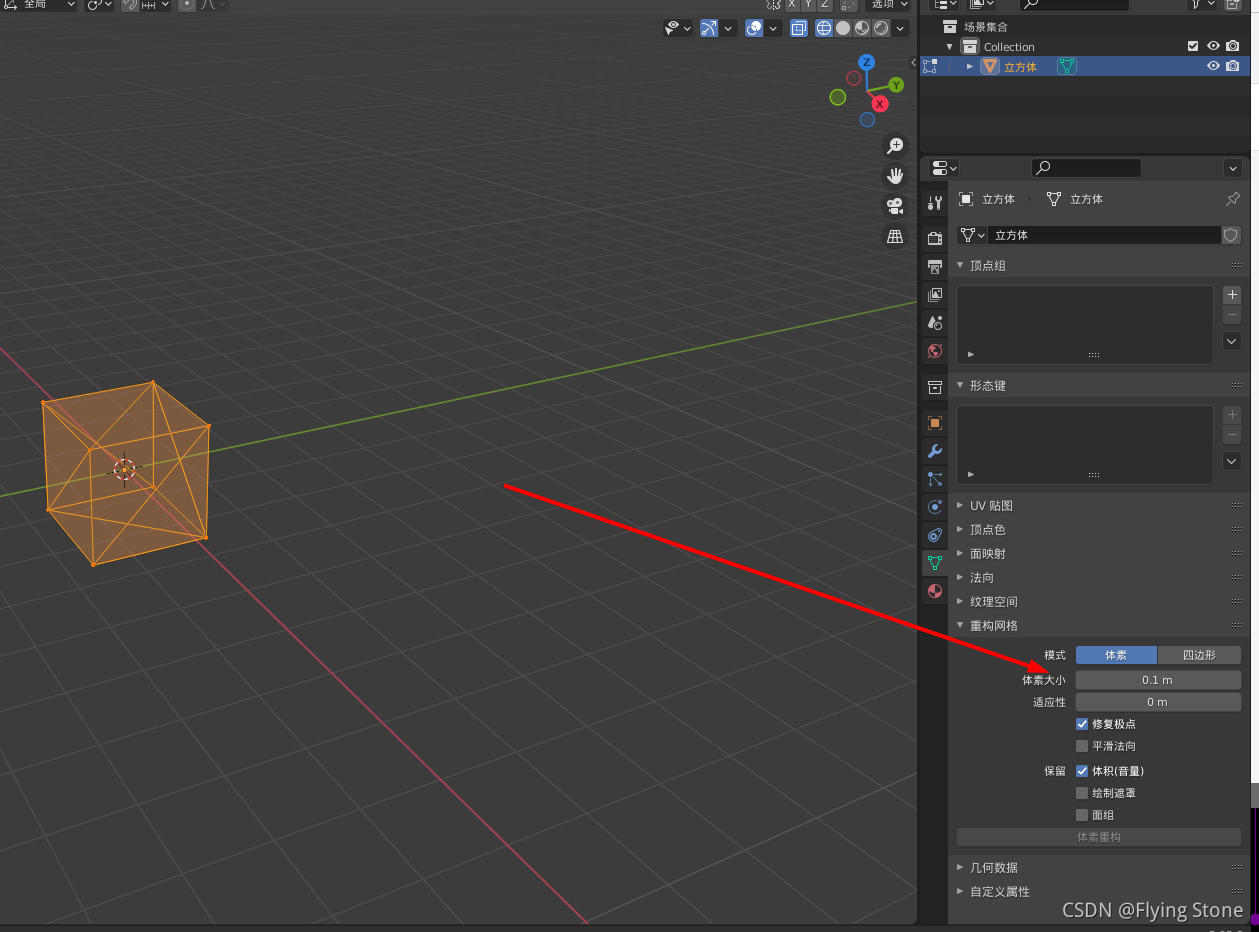The height and width of the screenshot is (932, 1259).
Task: Select 四边形 remesh mode
Action: (1199, 655)
